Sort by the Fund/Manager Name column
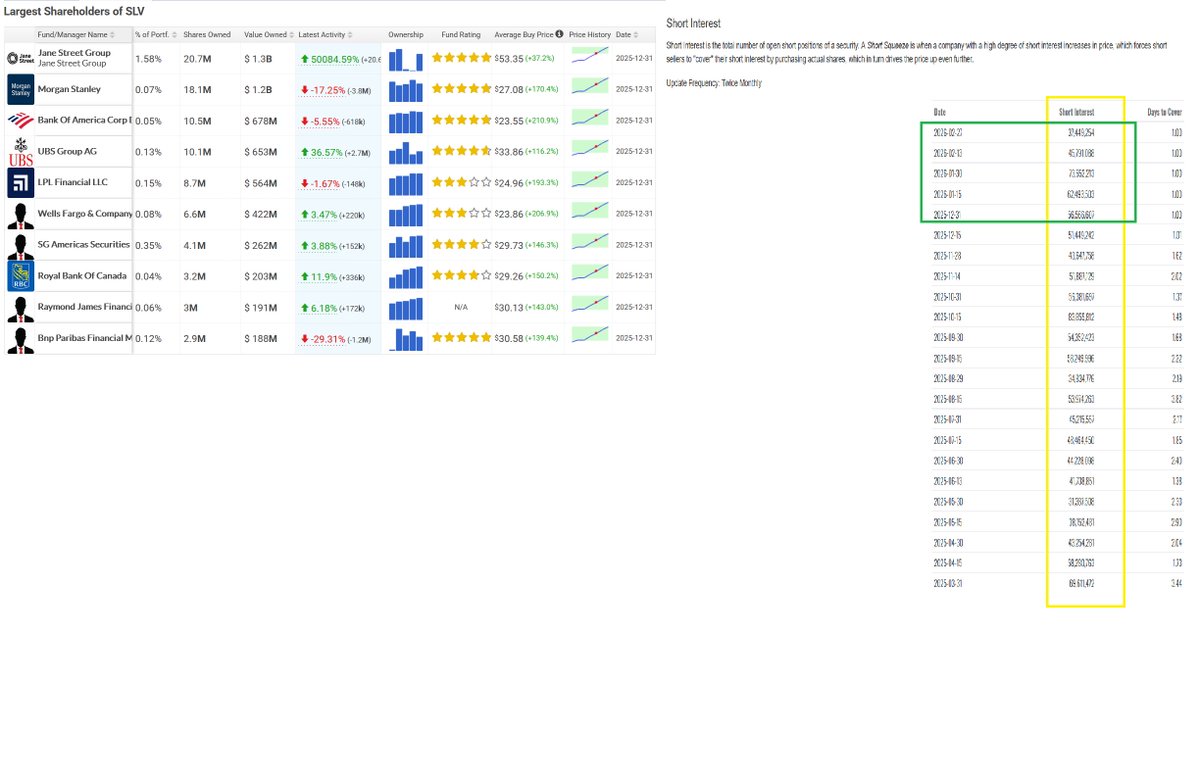 (x=78, y=35)
